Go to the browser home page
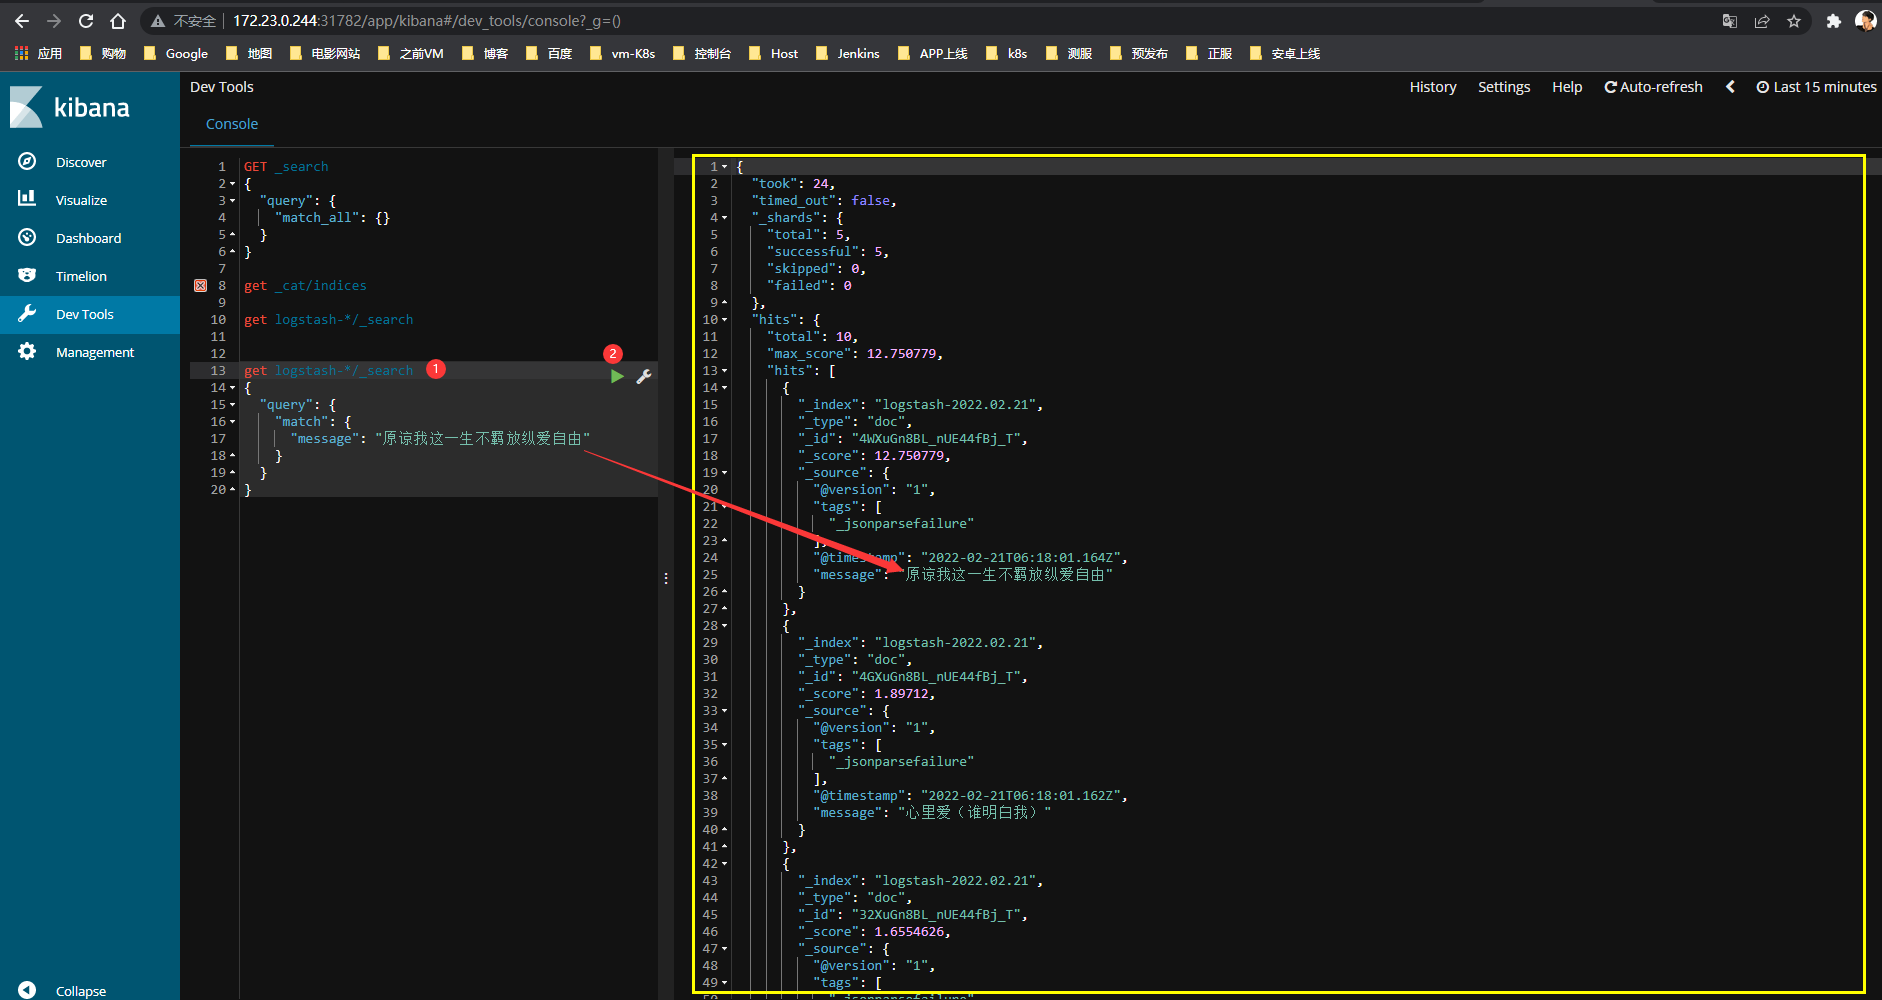The height and width of the screenshot is (1000, 1882). (x=118, y=21)
